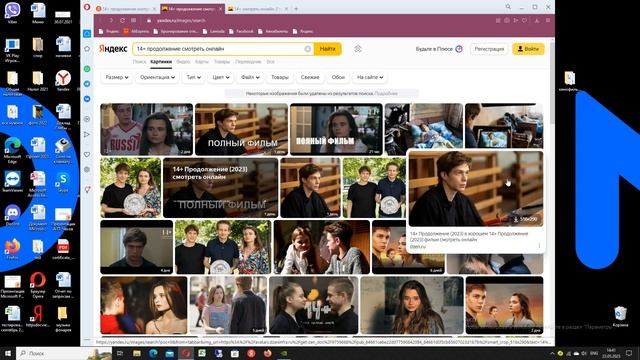Open Будьте в Плюсе link

[x=439, y=49]
